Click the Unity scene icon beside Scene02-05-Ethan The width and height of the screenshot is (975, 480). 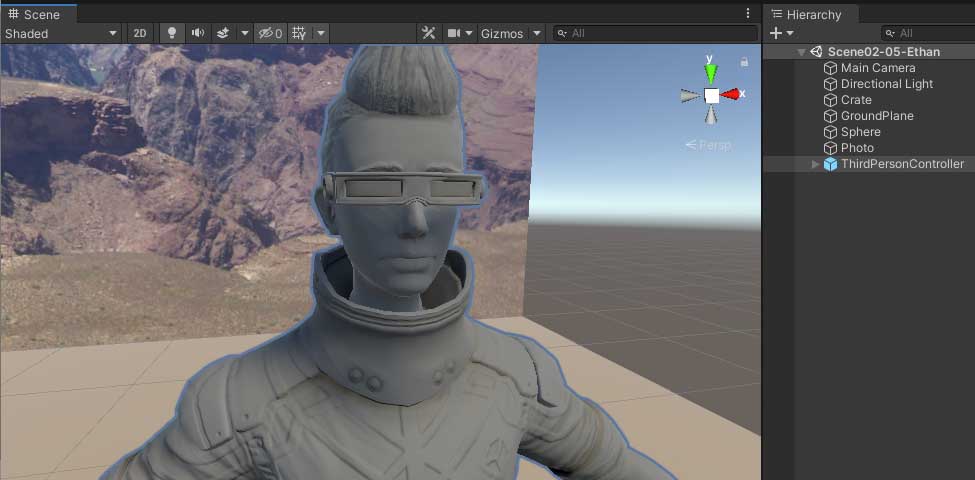816,52
